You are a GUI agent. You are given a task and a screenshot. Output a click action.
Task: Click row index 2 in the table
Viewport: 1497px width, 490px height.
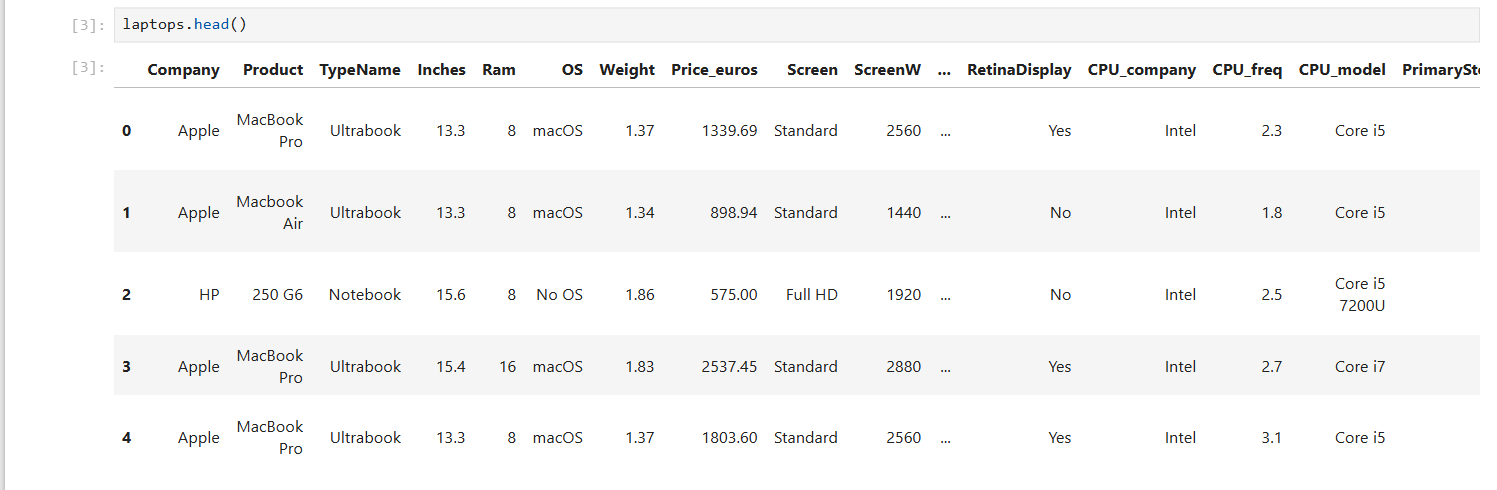point(126,295)
